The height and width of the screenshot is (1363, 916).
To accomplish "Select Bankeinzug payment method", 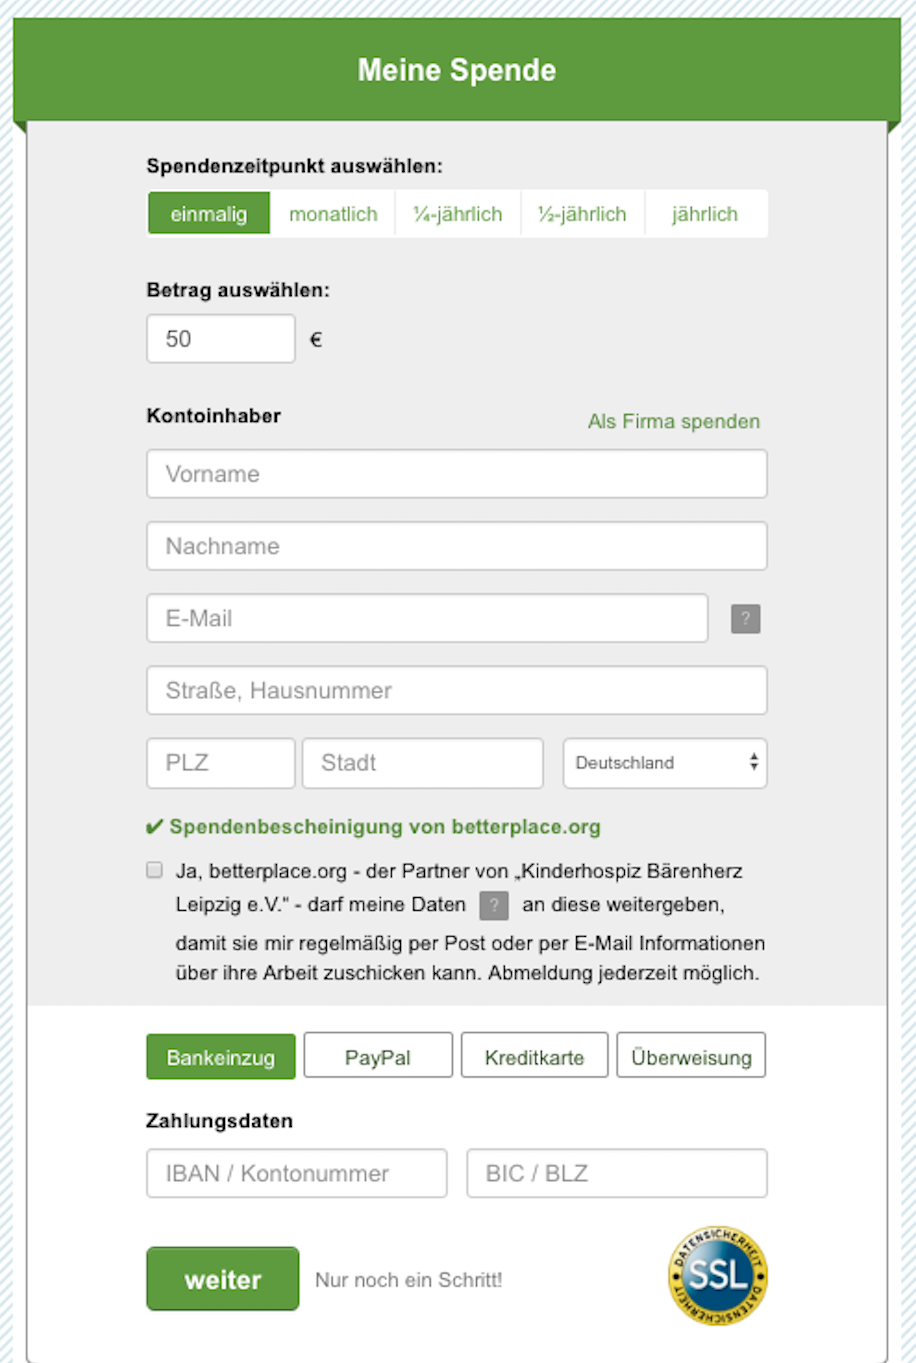I will click(221, 1057).
